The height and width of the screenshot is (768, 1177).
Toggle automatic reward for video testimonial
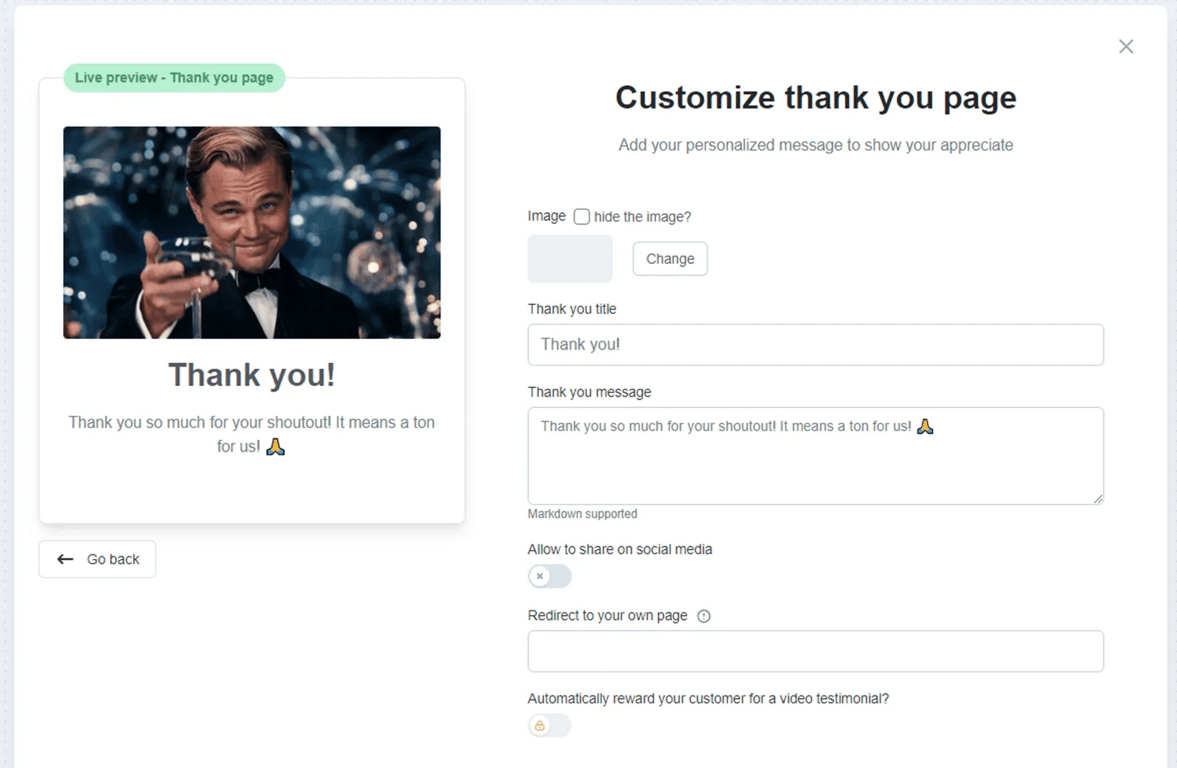pos(549,725)
